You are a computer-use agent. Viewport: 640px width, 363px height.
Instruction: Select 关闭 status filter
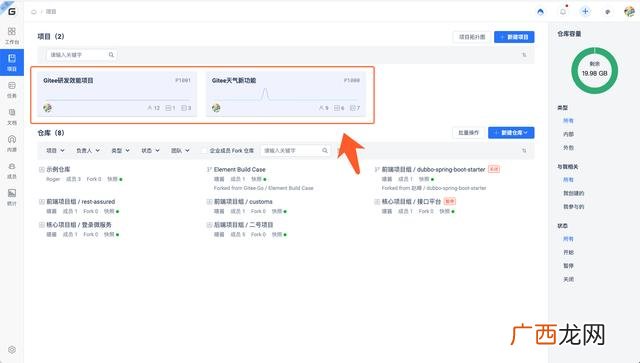click(568, 279)
